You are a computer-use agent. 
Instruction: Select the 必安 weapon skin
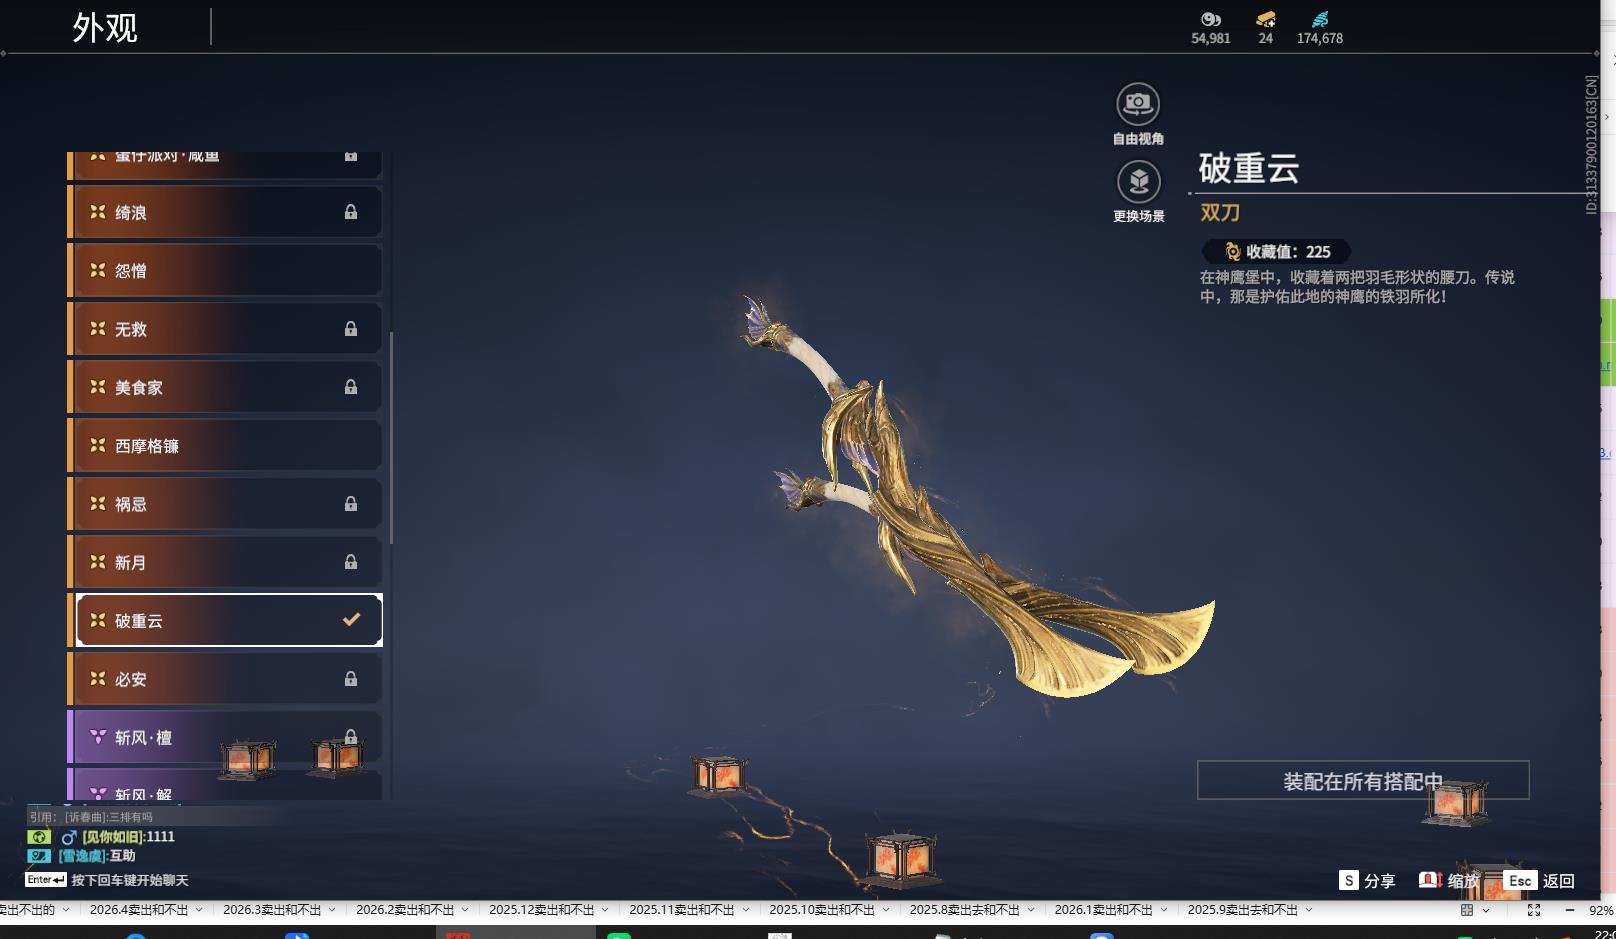[229, 679]
